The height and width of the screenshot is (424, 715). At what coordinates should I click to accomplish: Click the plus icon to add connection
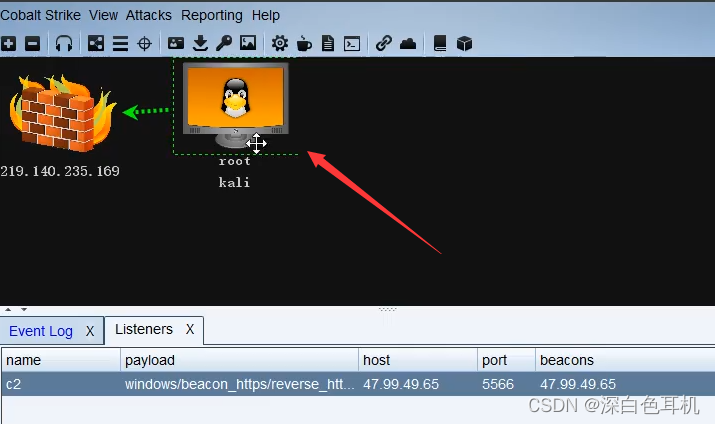tap(9, 44)
